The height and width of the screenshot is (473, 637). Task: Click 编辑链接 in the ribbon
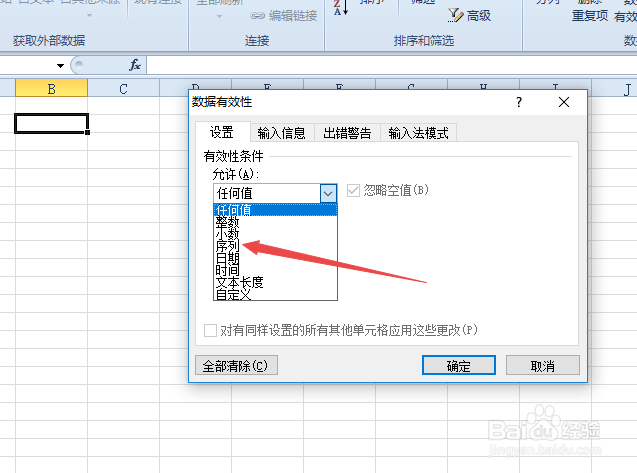284,16
